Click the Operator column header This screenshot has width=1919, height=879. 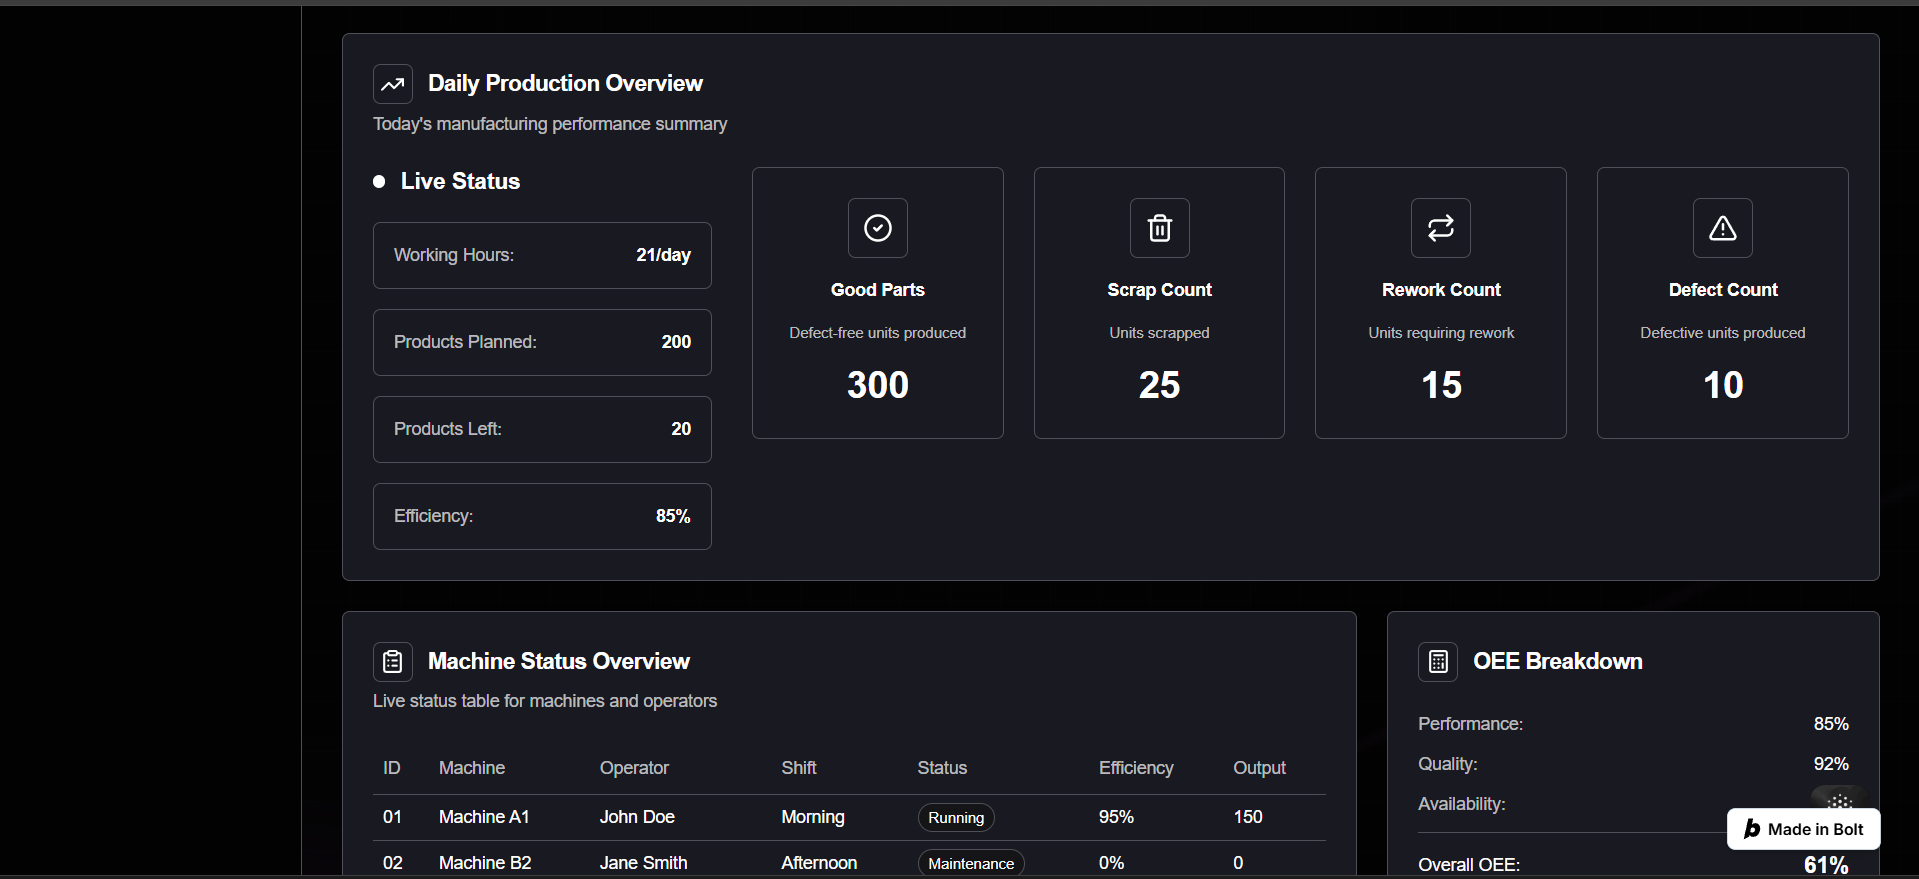634,768
